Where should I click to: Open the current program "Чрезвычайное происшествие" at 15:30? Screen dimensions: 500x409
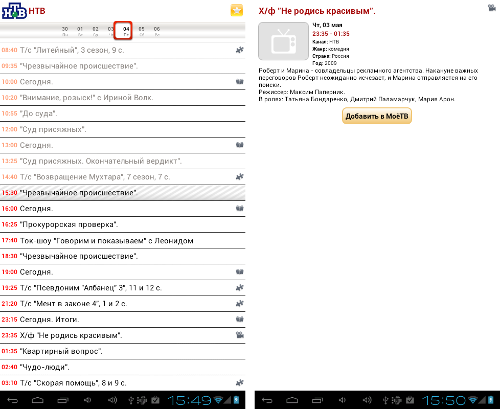pos(122,193)
